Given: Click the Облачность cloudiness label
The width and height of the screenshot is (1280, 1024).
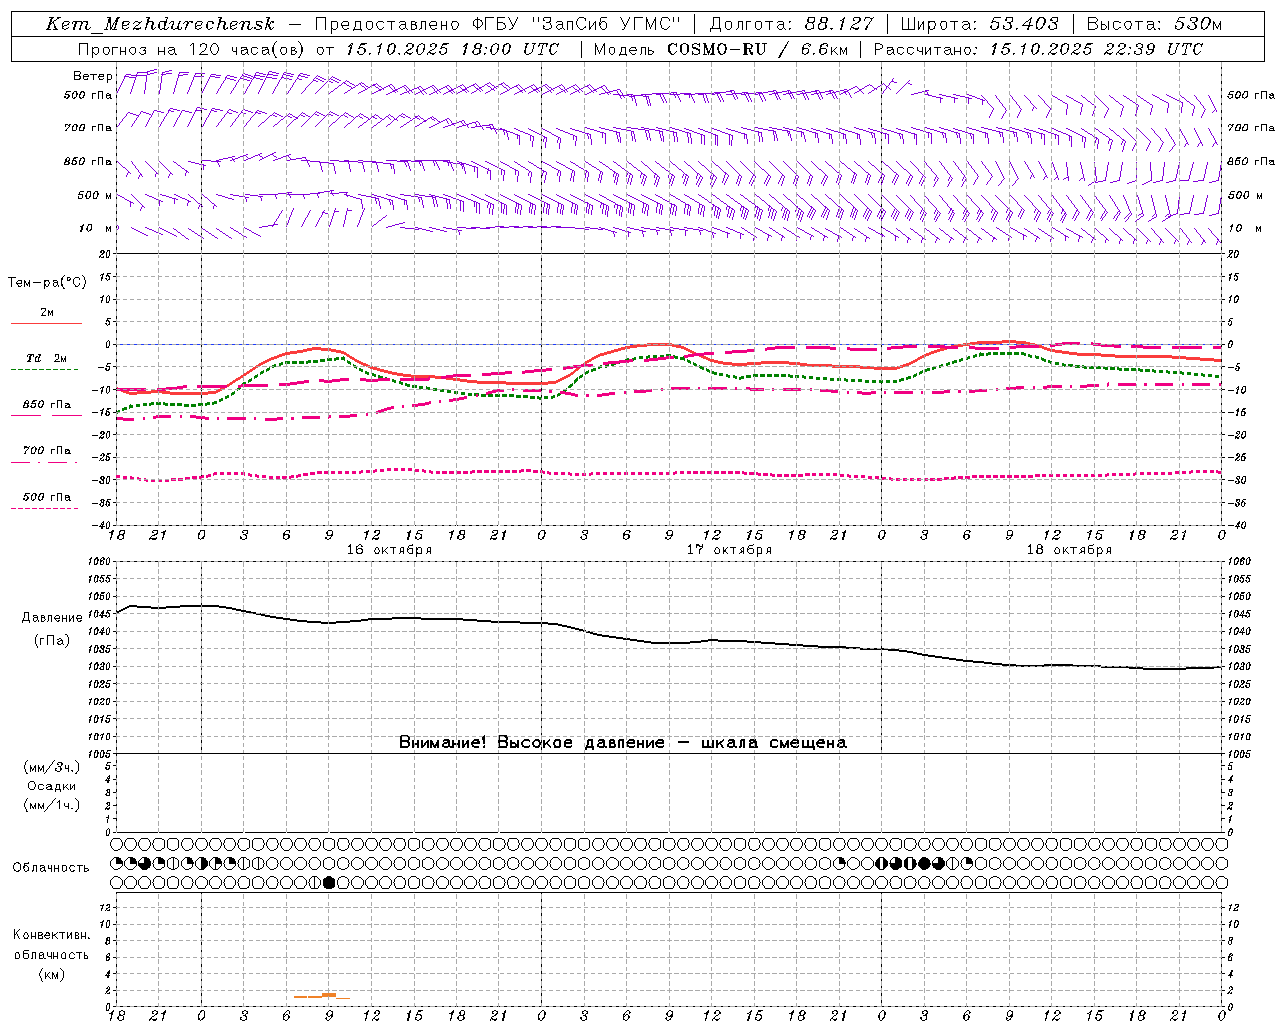Looking at the screenshot, I should click(51, 868).
